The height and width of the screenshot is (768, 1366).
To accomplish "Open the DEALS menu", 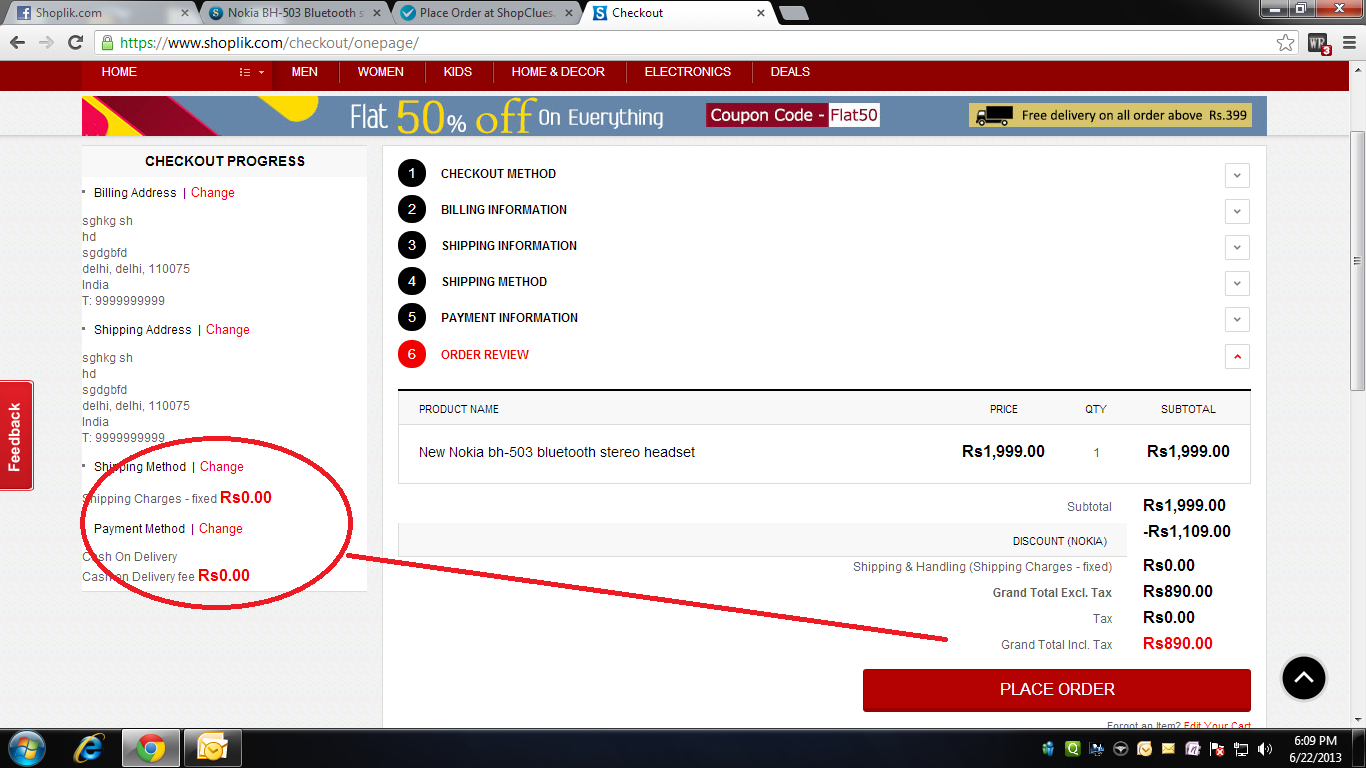I will (x=790, y=72).
